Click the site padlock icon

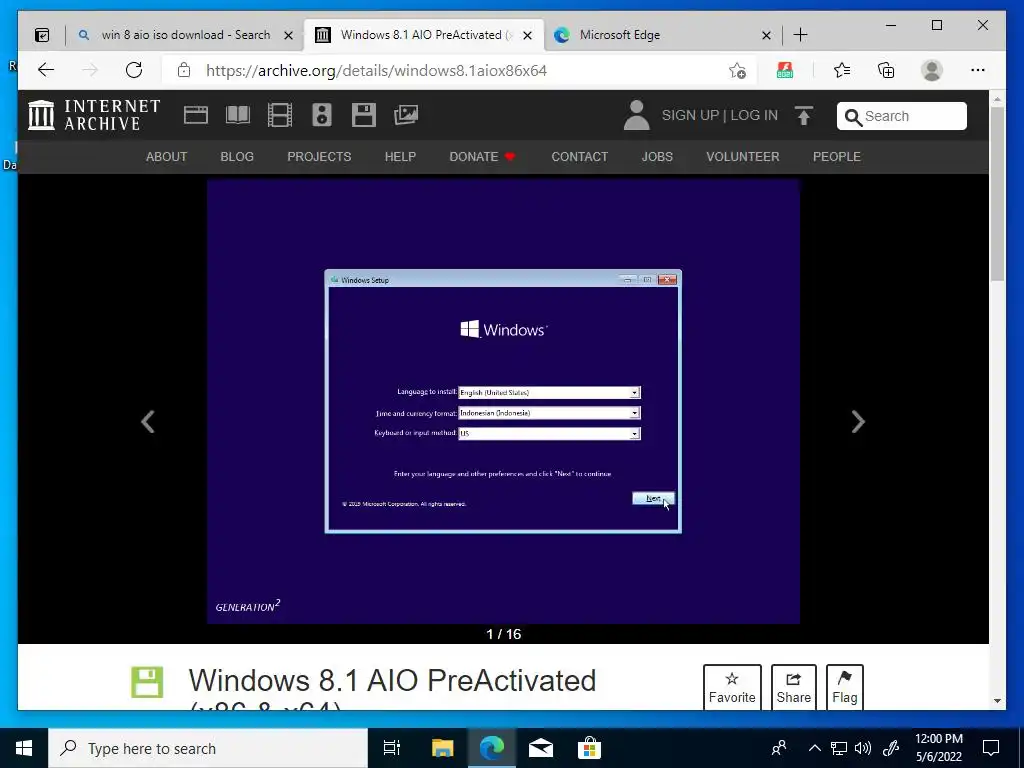click(184, 70)
